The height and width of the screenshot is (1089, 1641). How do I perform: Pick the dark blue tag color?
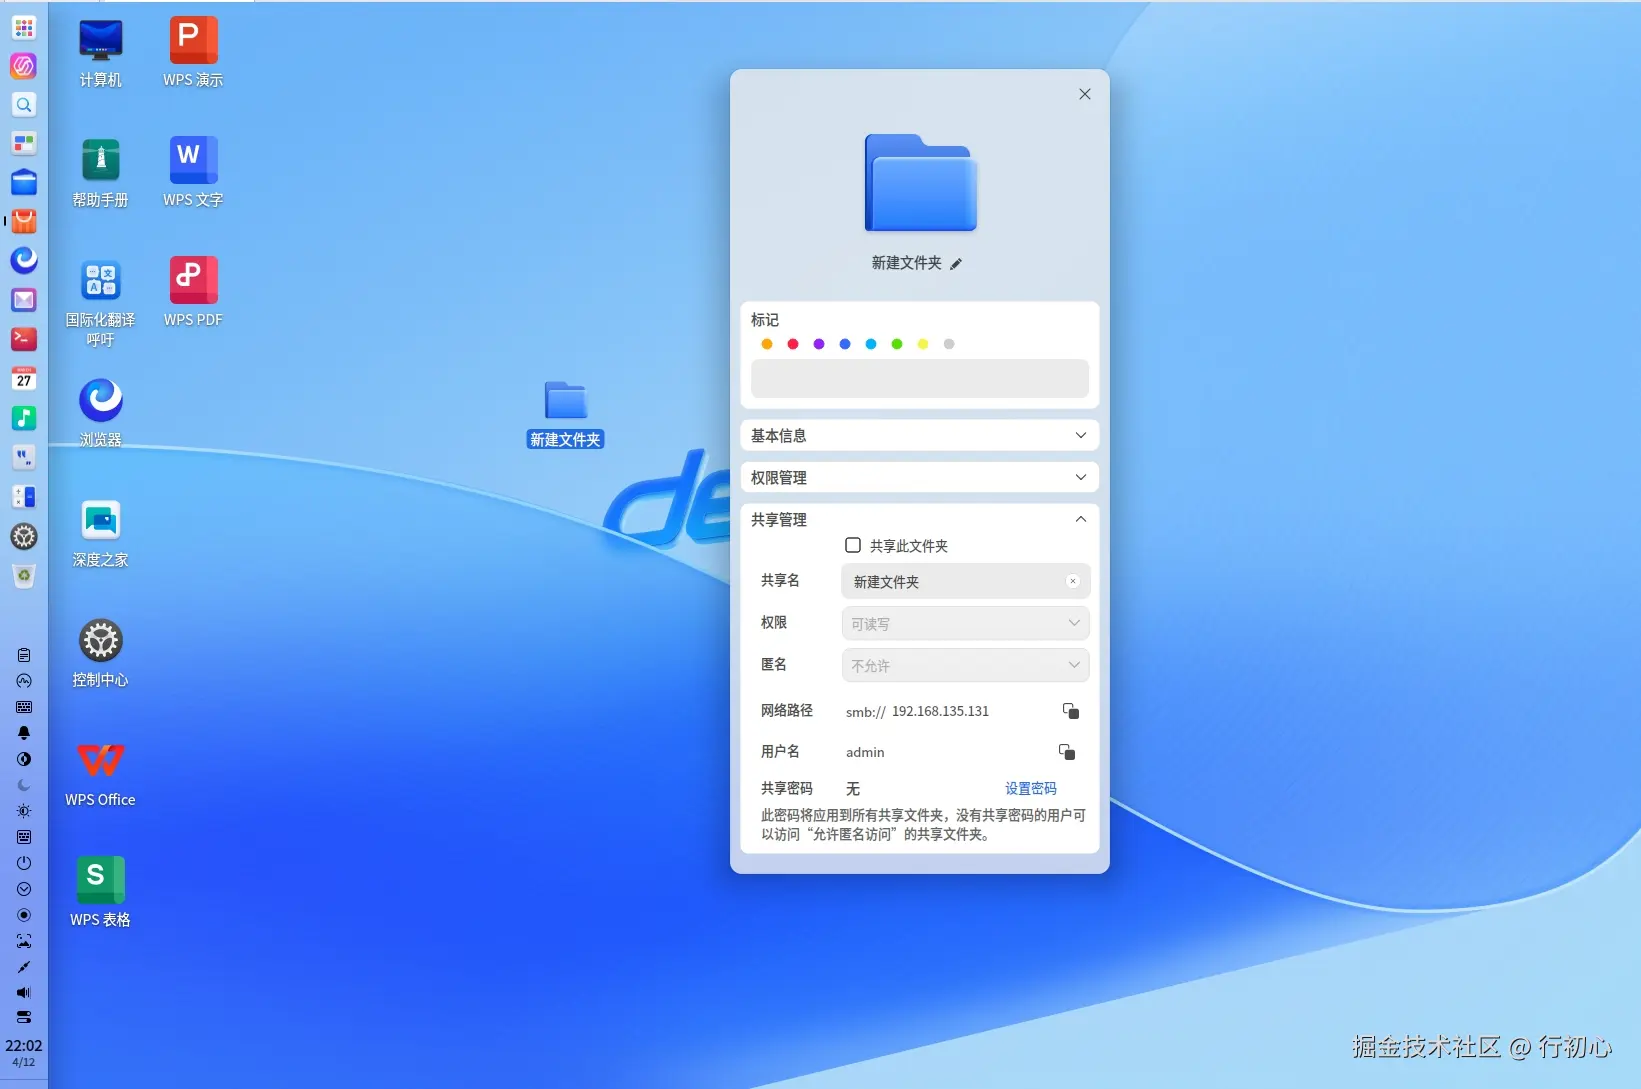click(845, 344)
